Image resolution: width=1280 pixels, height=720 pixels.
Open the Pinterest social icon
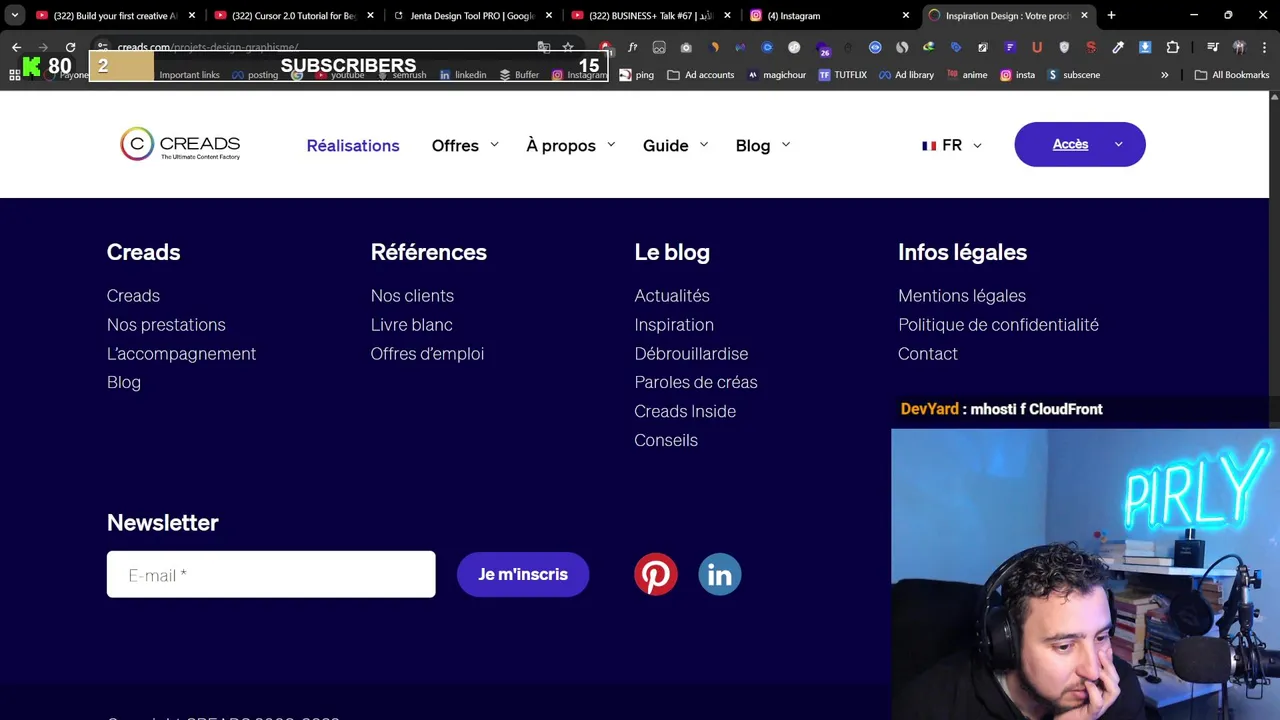[656, 575]
